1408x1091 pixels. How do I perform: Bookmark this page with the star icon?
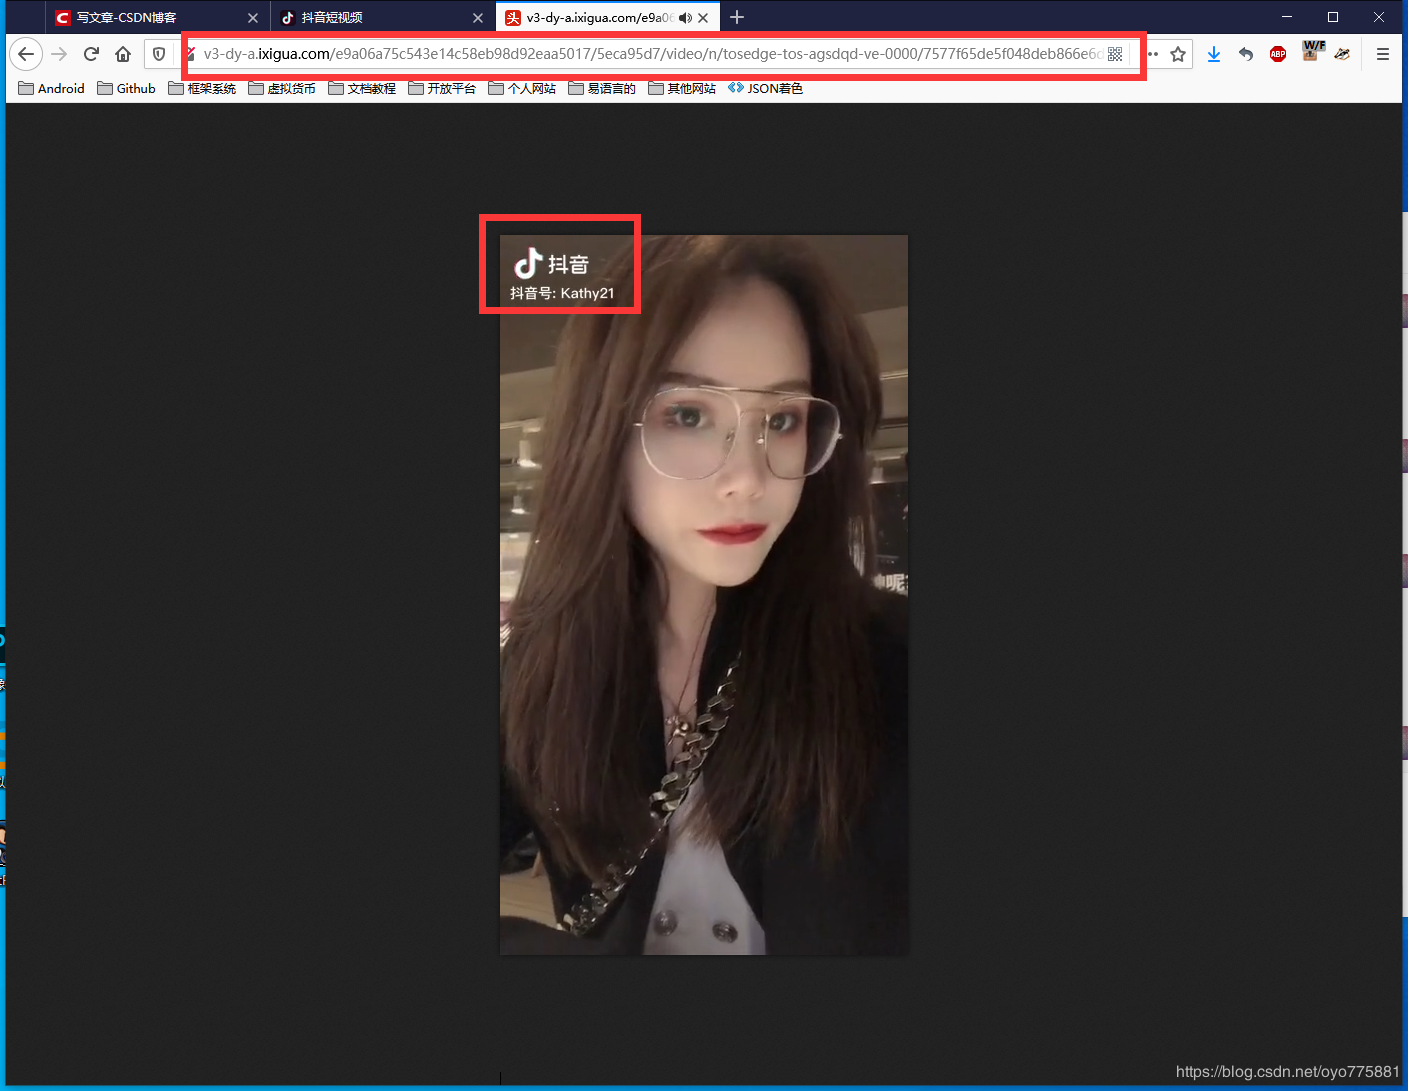pyautogui.click(x=1178, y=54)
